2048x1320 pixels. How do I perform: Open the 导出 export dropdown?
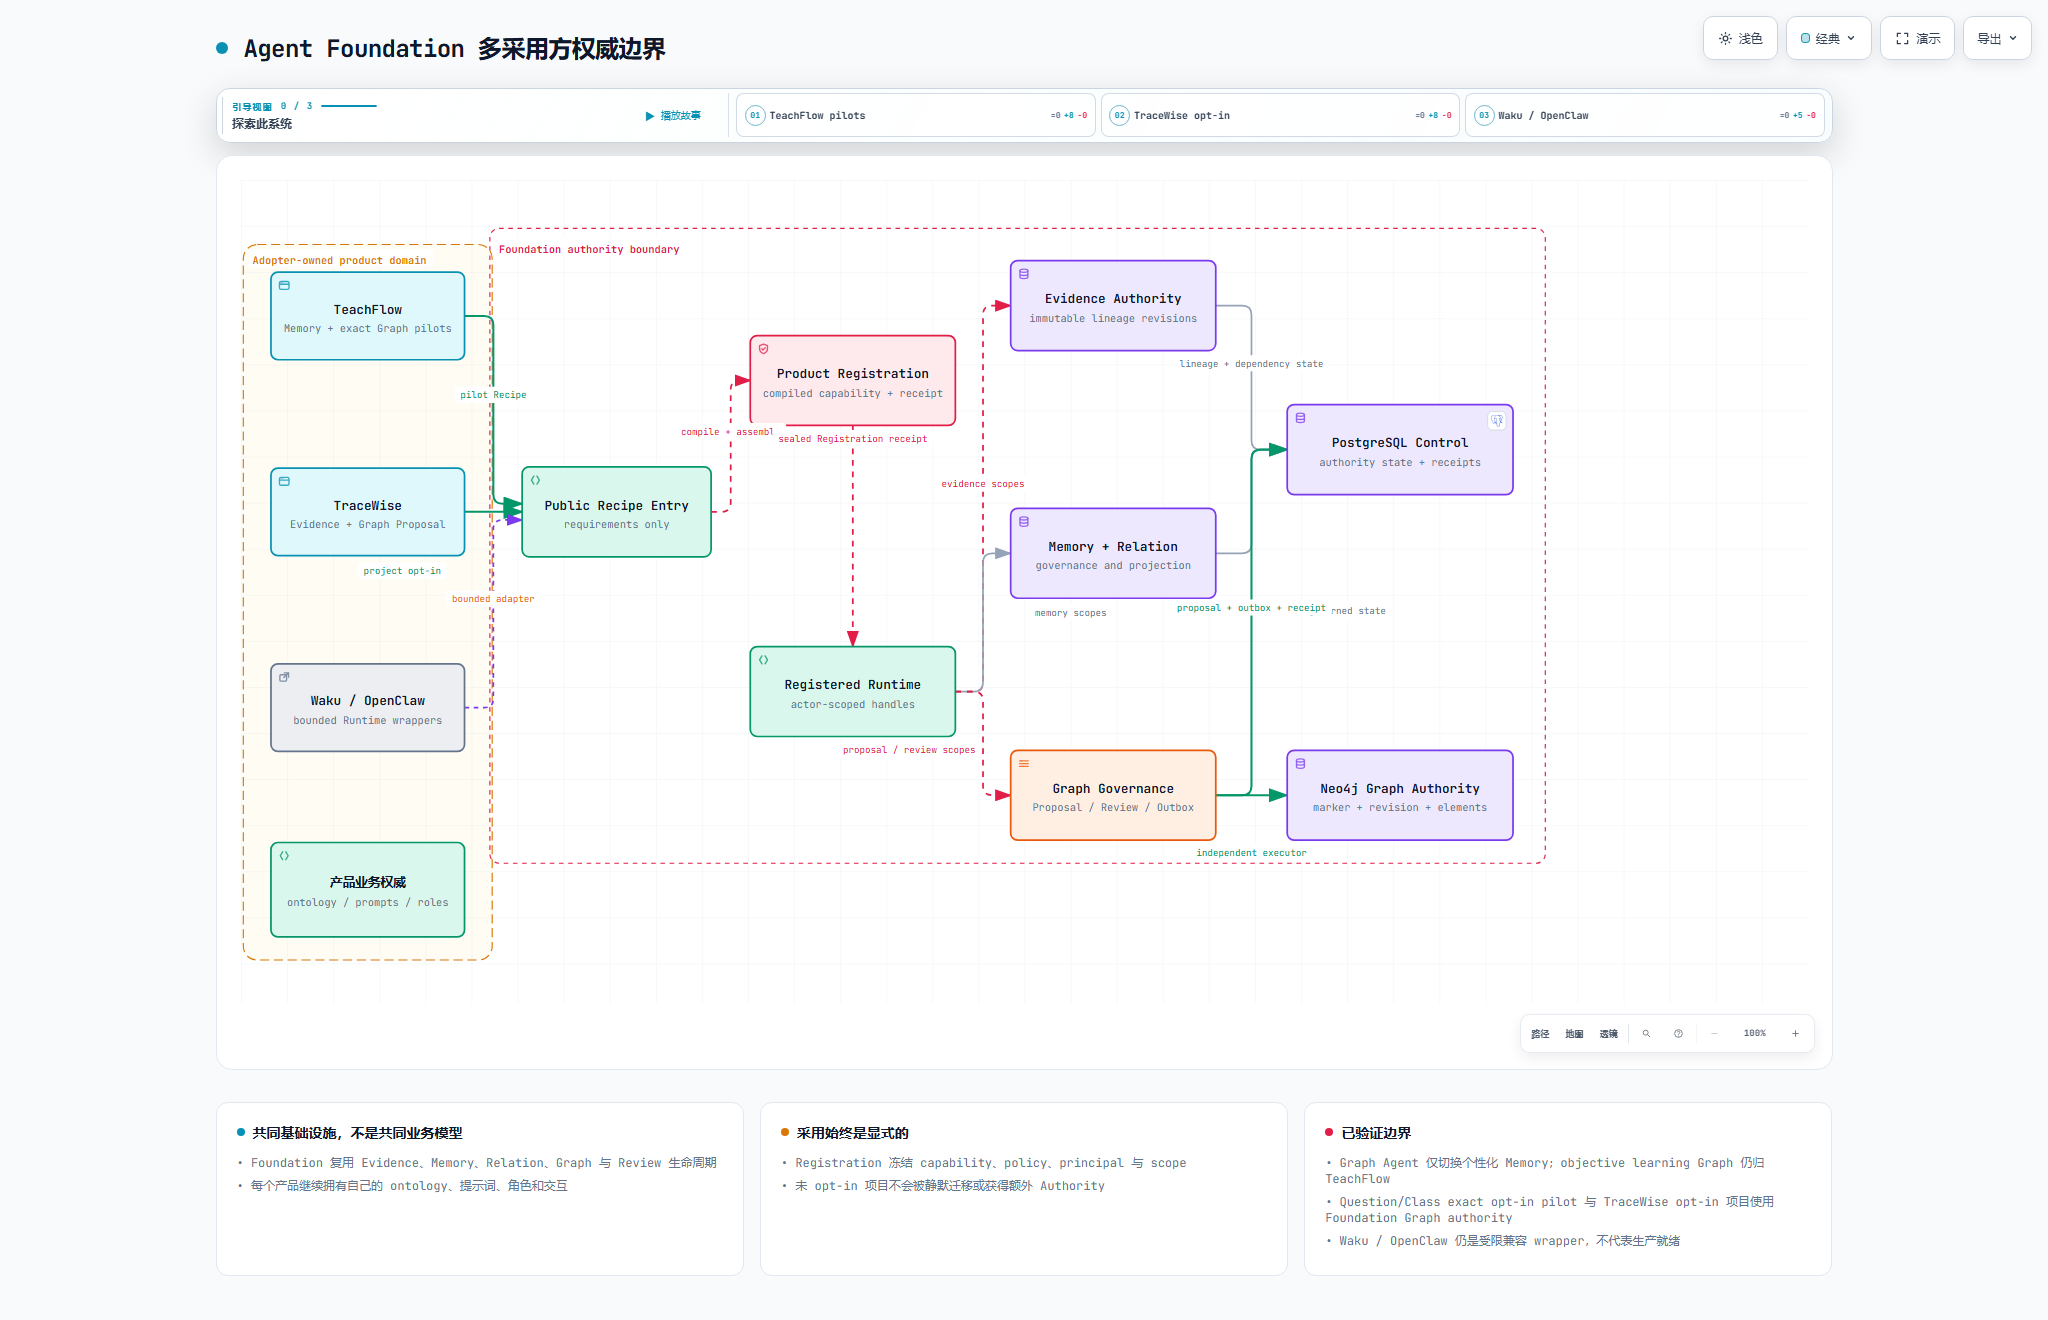1997,38
